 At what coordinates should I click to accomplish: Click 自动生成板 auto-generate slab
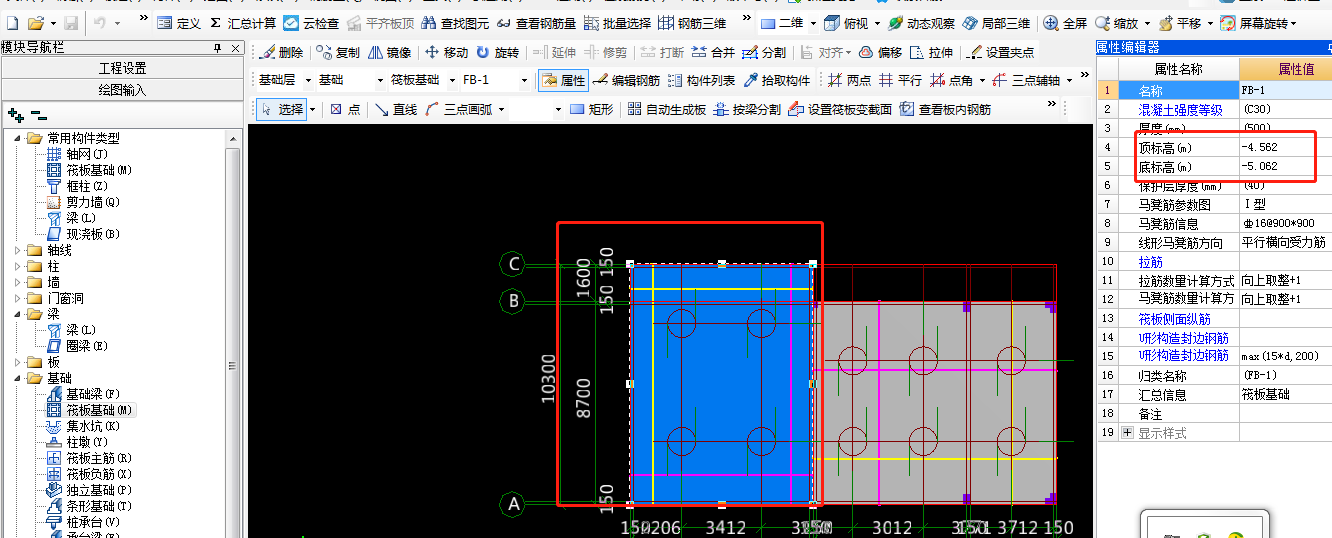click(x=667, y=110)
